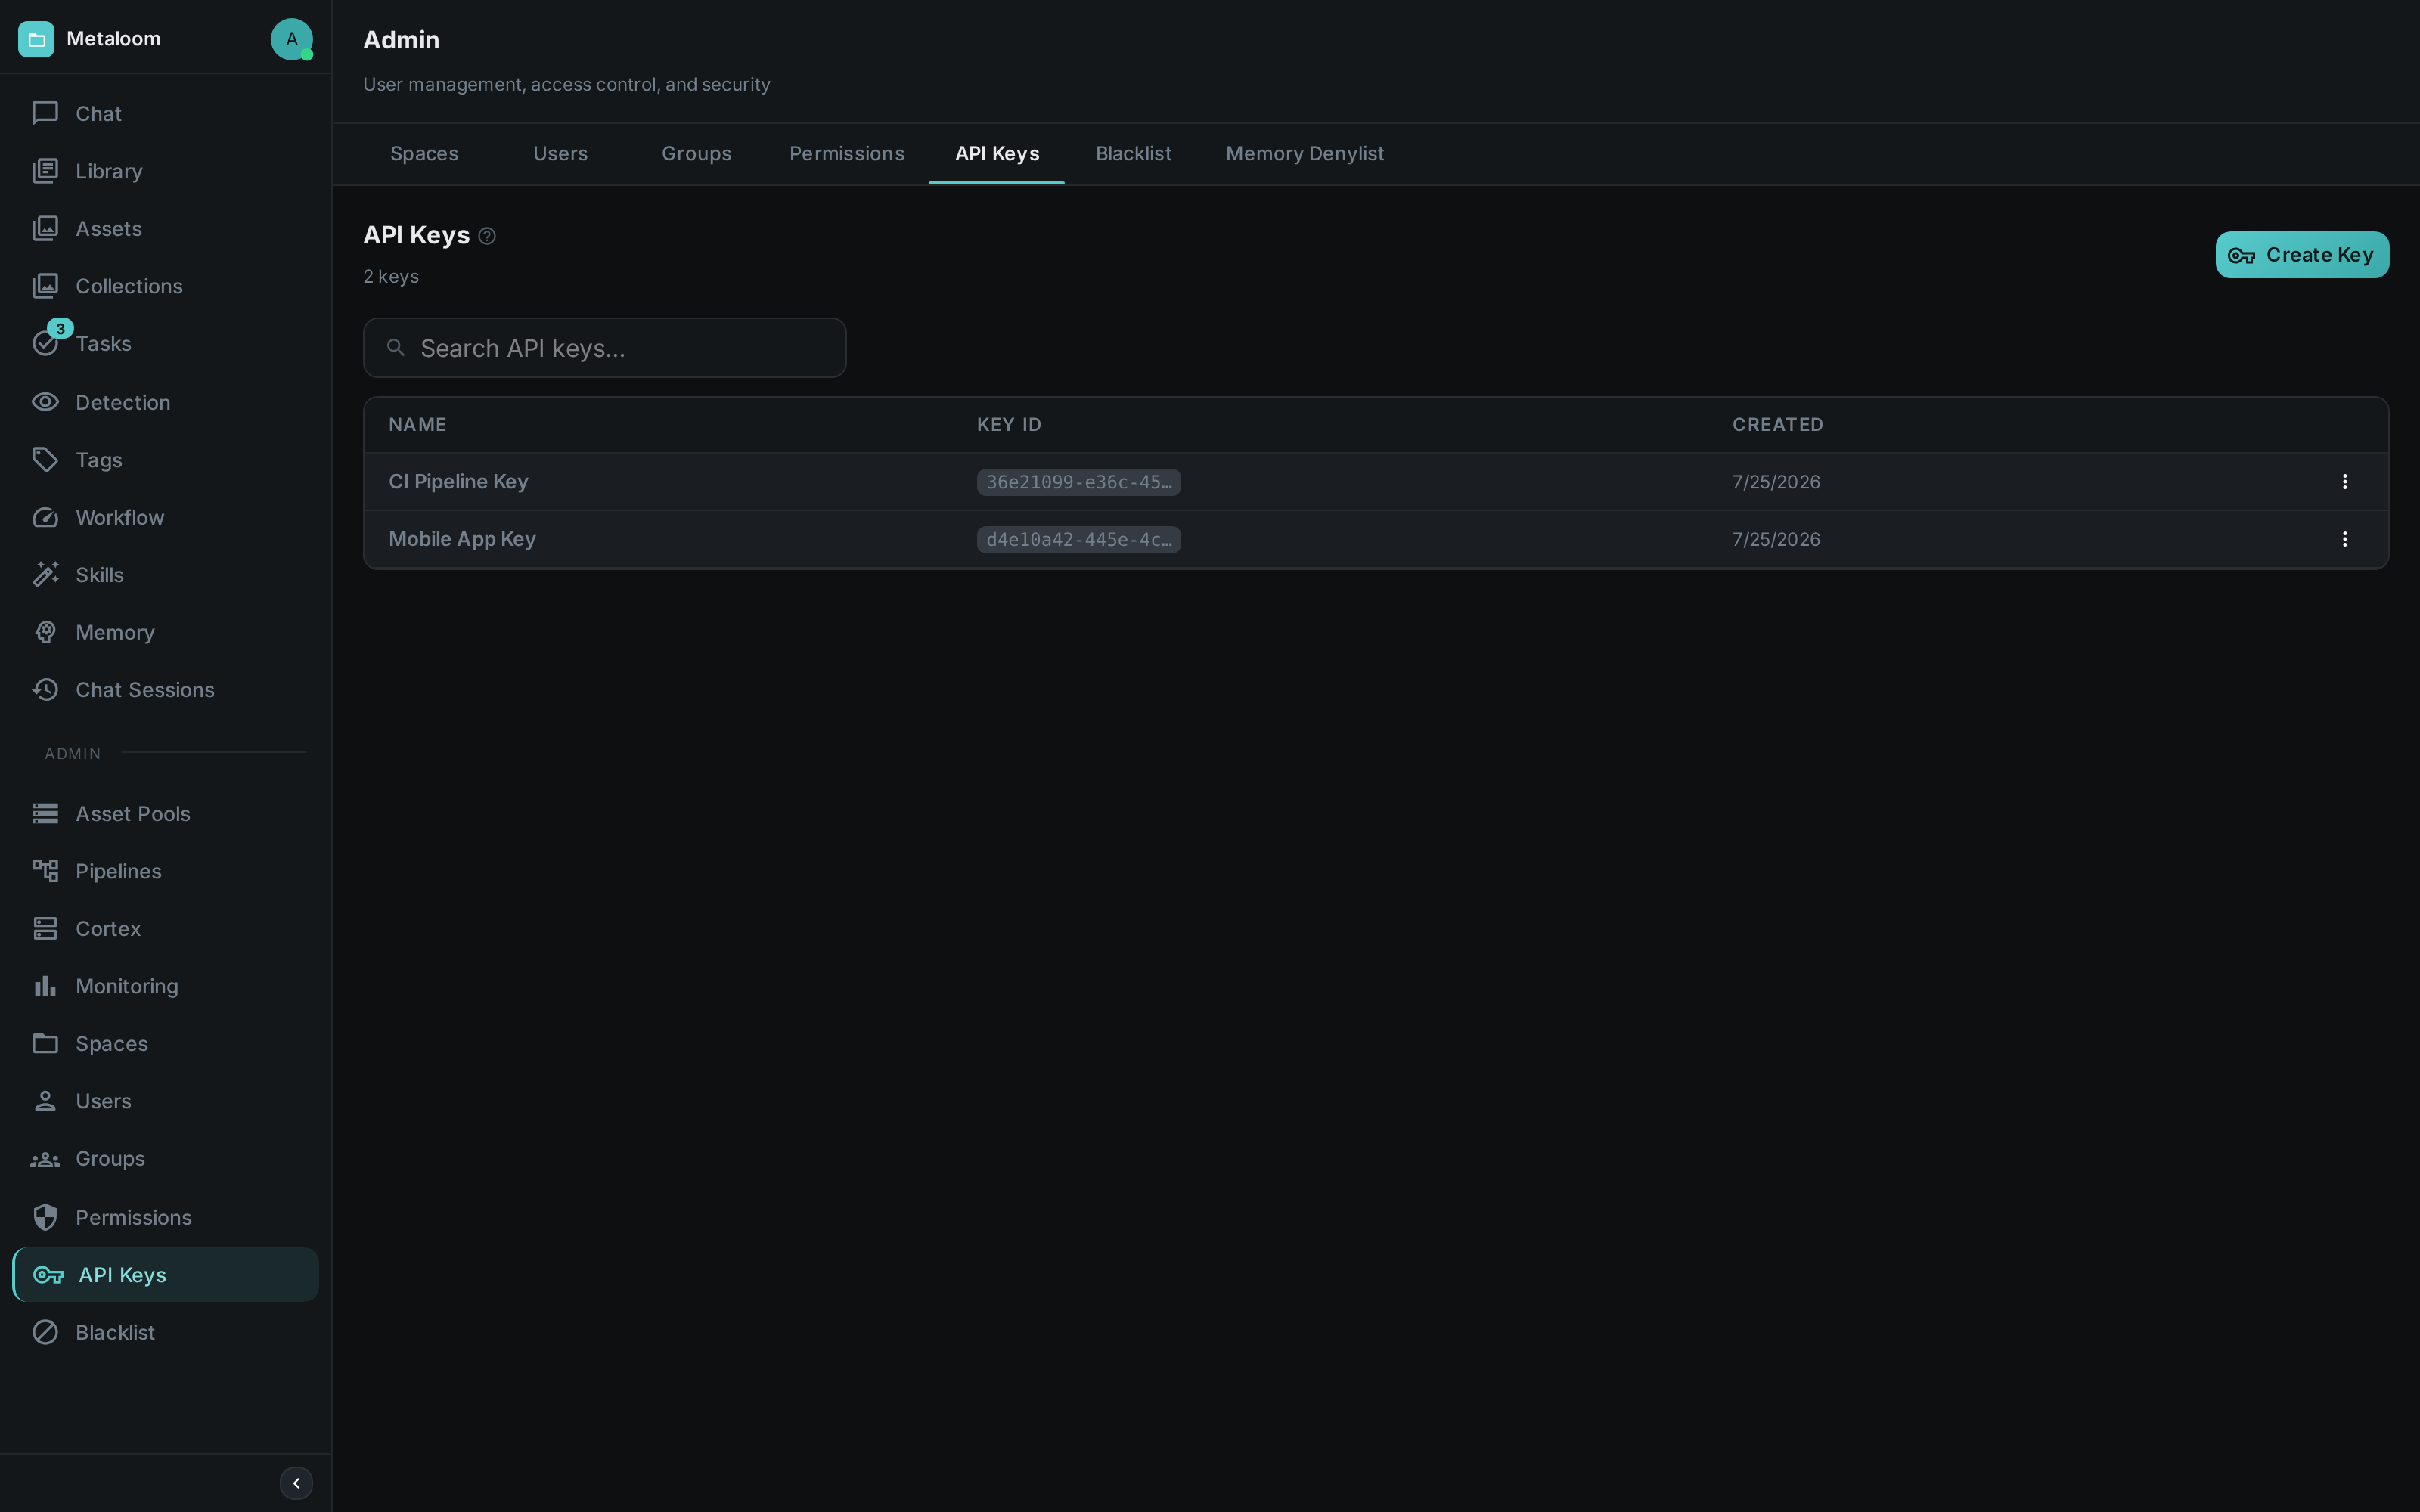Click key ID d4e10a42-445e-4c…
2420x1512 pixels.
tap(1079, 539)
